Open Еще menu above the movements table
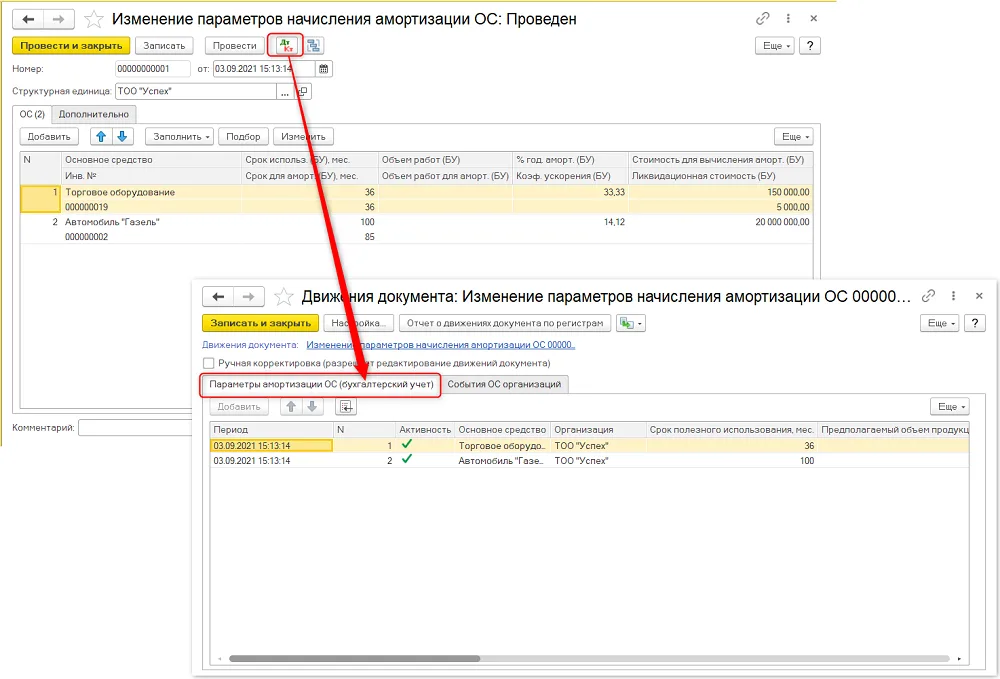 tap(950, 407)
